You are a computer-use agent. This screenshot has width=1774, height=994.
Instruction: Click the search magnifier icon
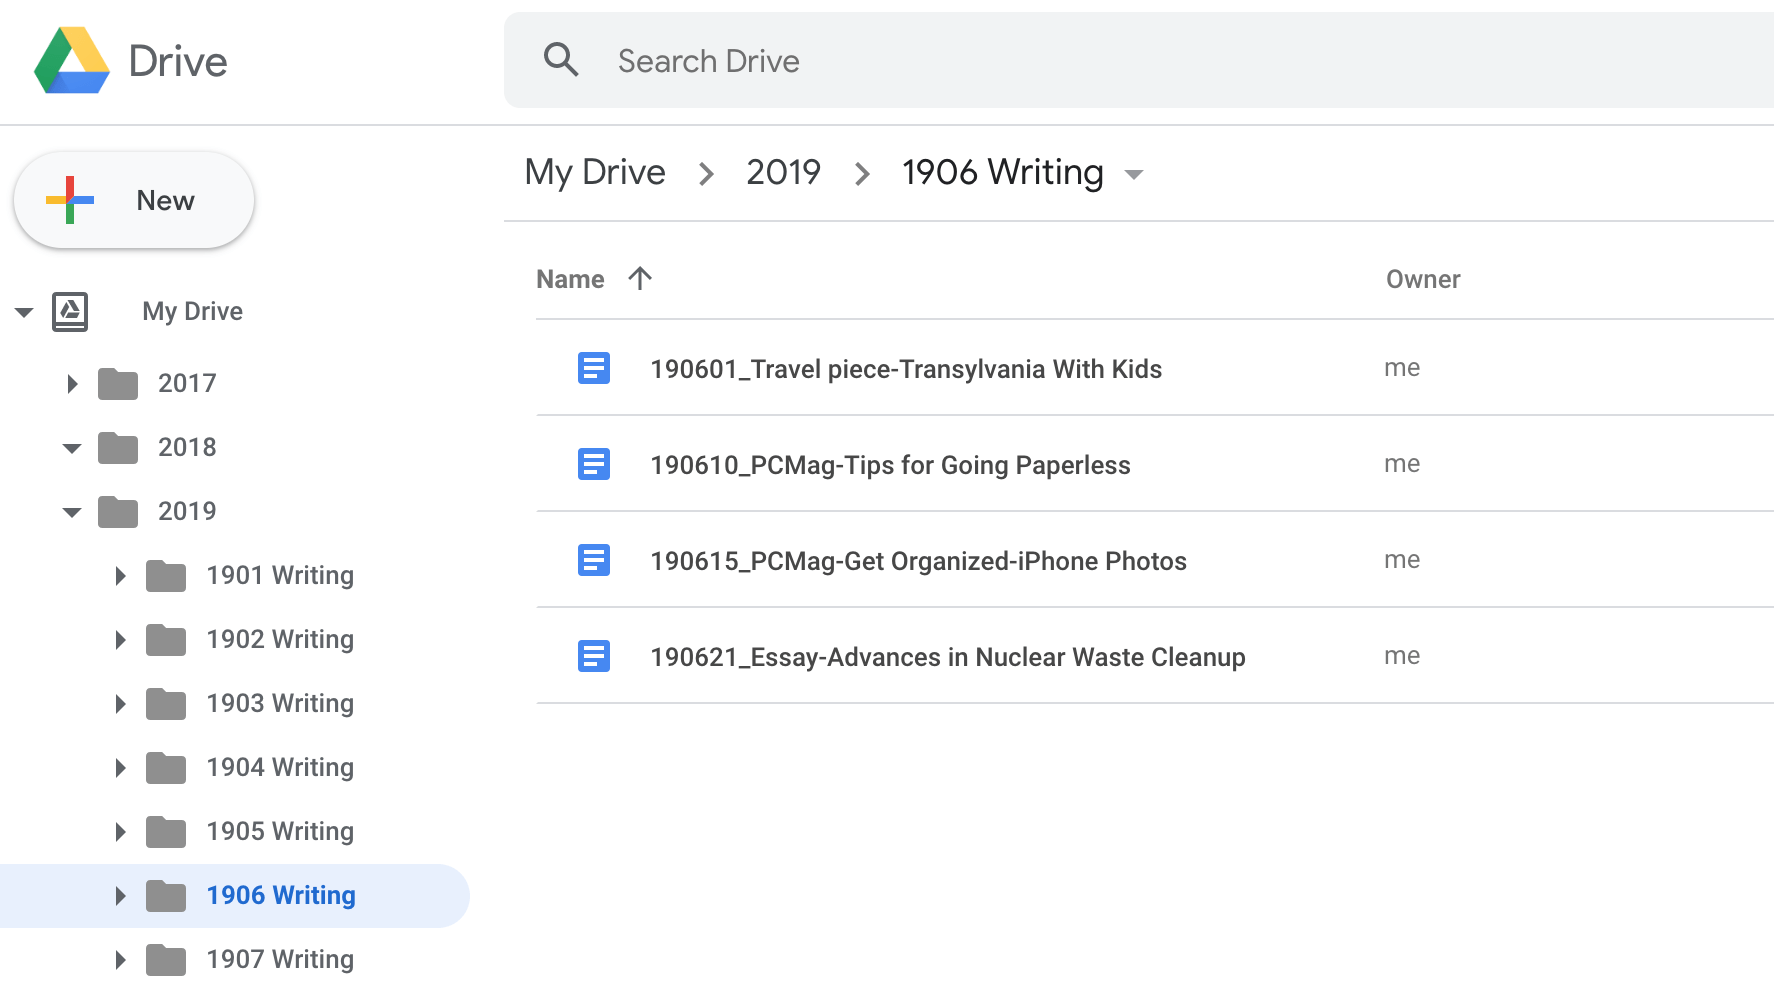click(x=561, y=60)
